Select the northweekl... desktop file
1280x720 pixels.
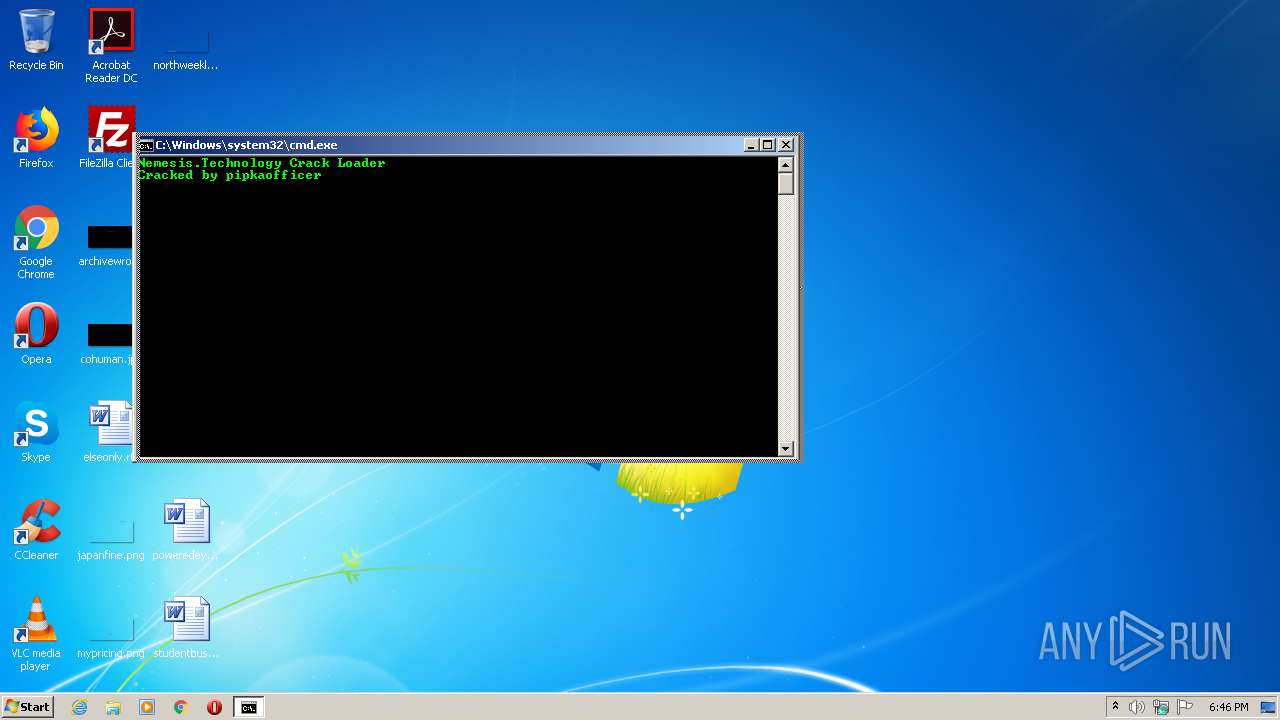pos(185,46)
